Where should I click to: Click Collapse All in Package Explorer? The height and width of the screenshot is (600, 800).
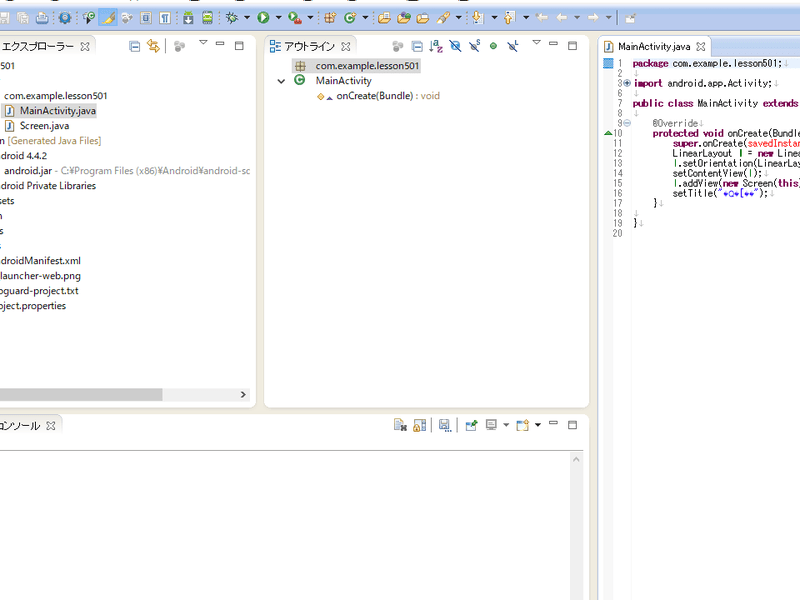point(135,46)
